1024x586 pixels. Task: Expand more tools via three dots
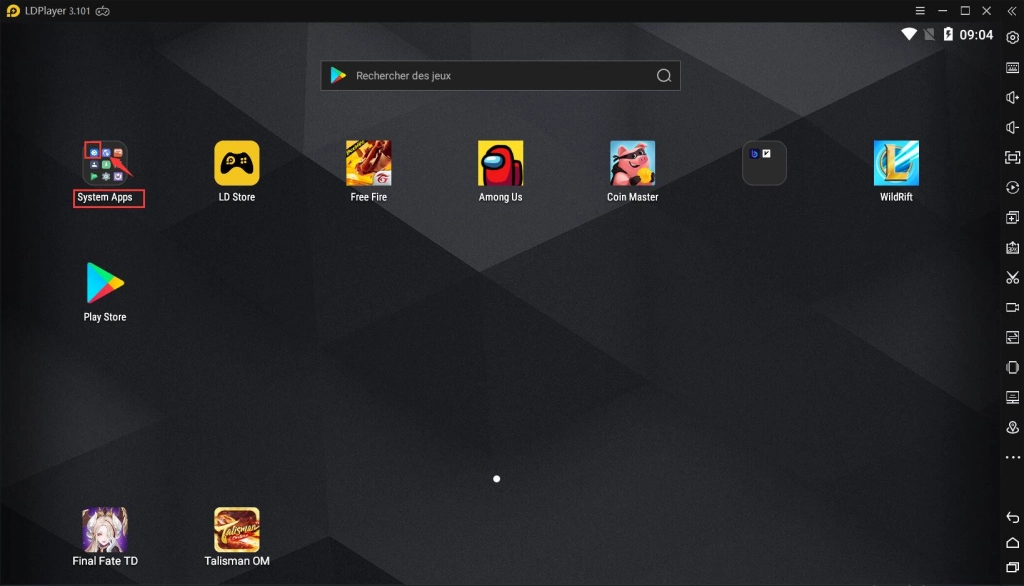point(1012,457)
